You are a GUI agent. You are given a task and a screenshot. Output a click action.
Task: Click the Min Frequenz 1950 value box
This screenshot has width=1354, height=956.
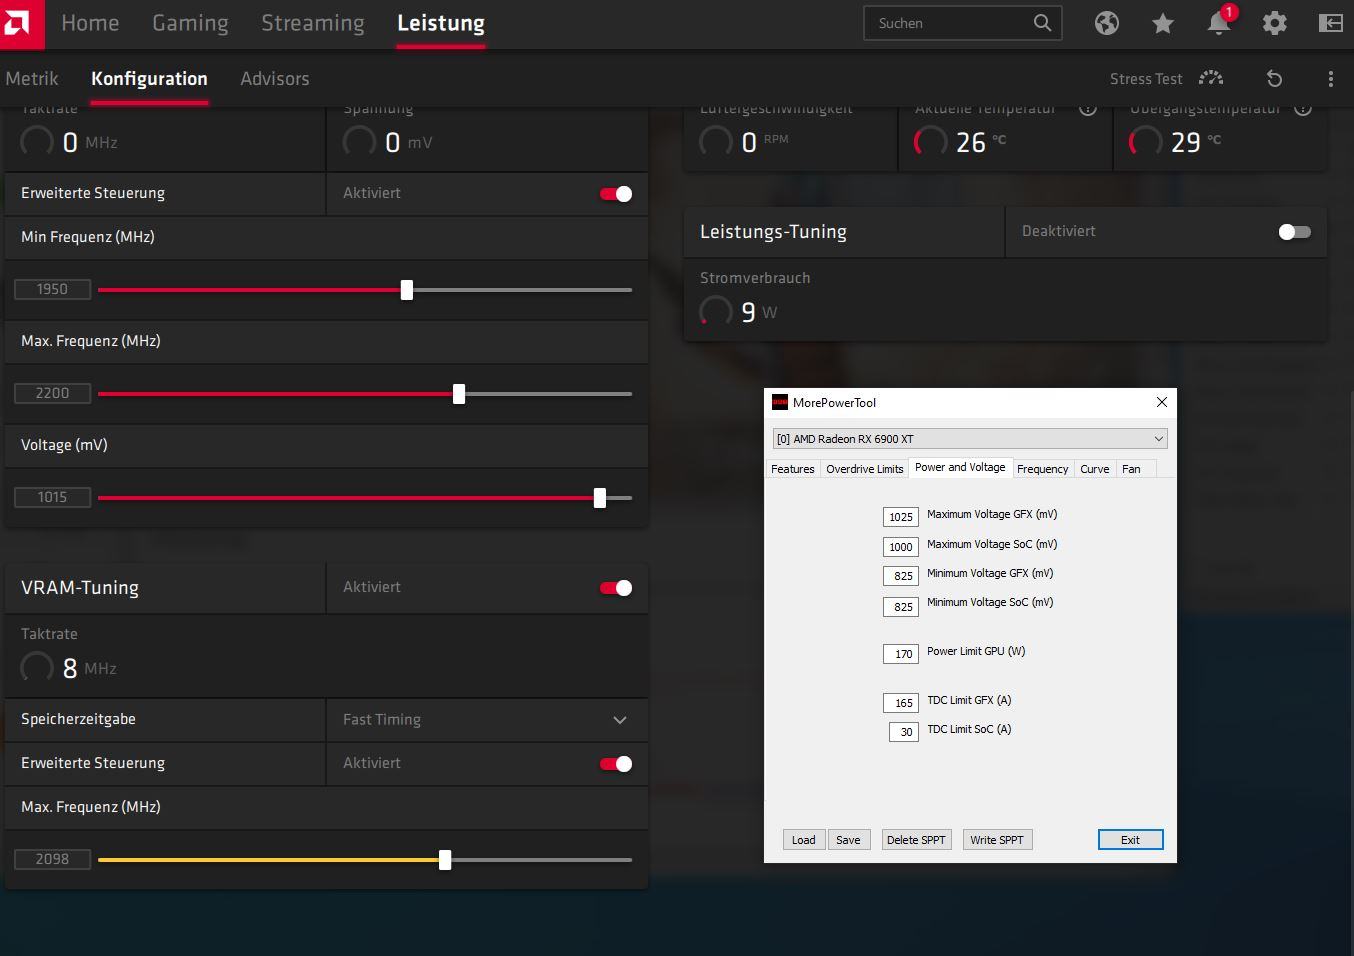pyautogui.click(x=52, y=290)
